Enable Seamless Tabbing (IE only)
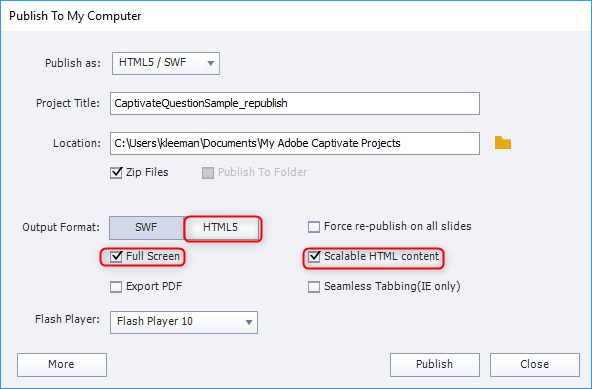This screenshot has width=592, height=389. (x=314, y=287)
